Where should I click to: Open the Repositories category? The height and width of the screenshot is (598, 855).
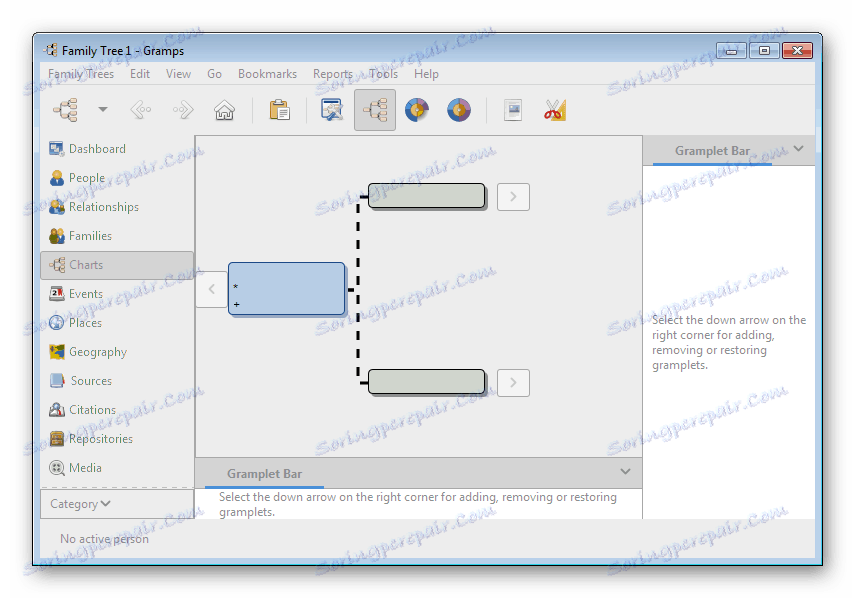point(91,438)
